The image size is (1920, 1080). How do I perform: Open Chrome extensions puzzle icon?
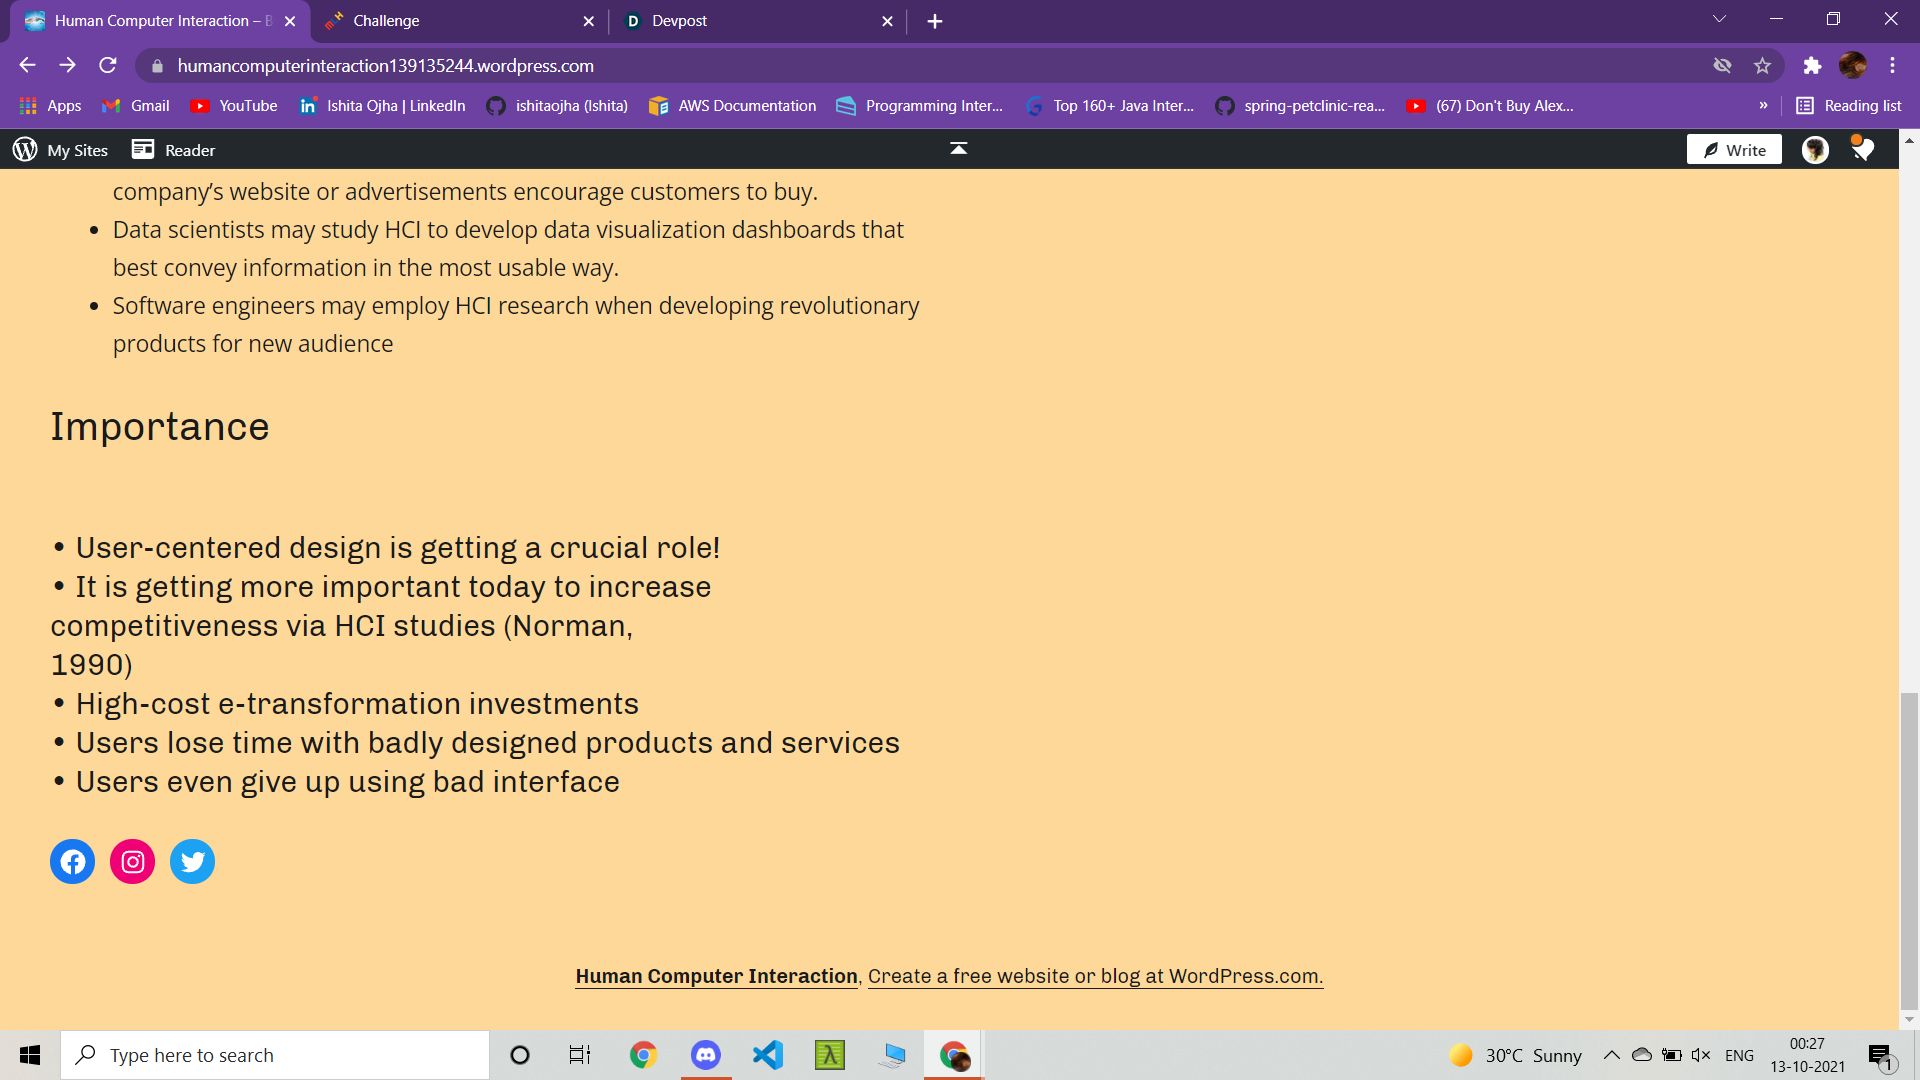point(1812,66)
